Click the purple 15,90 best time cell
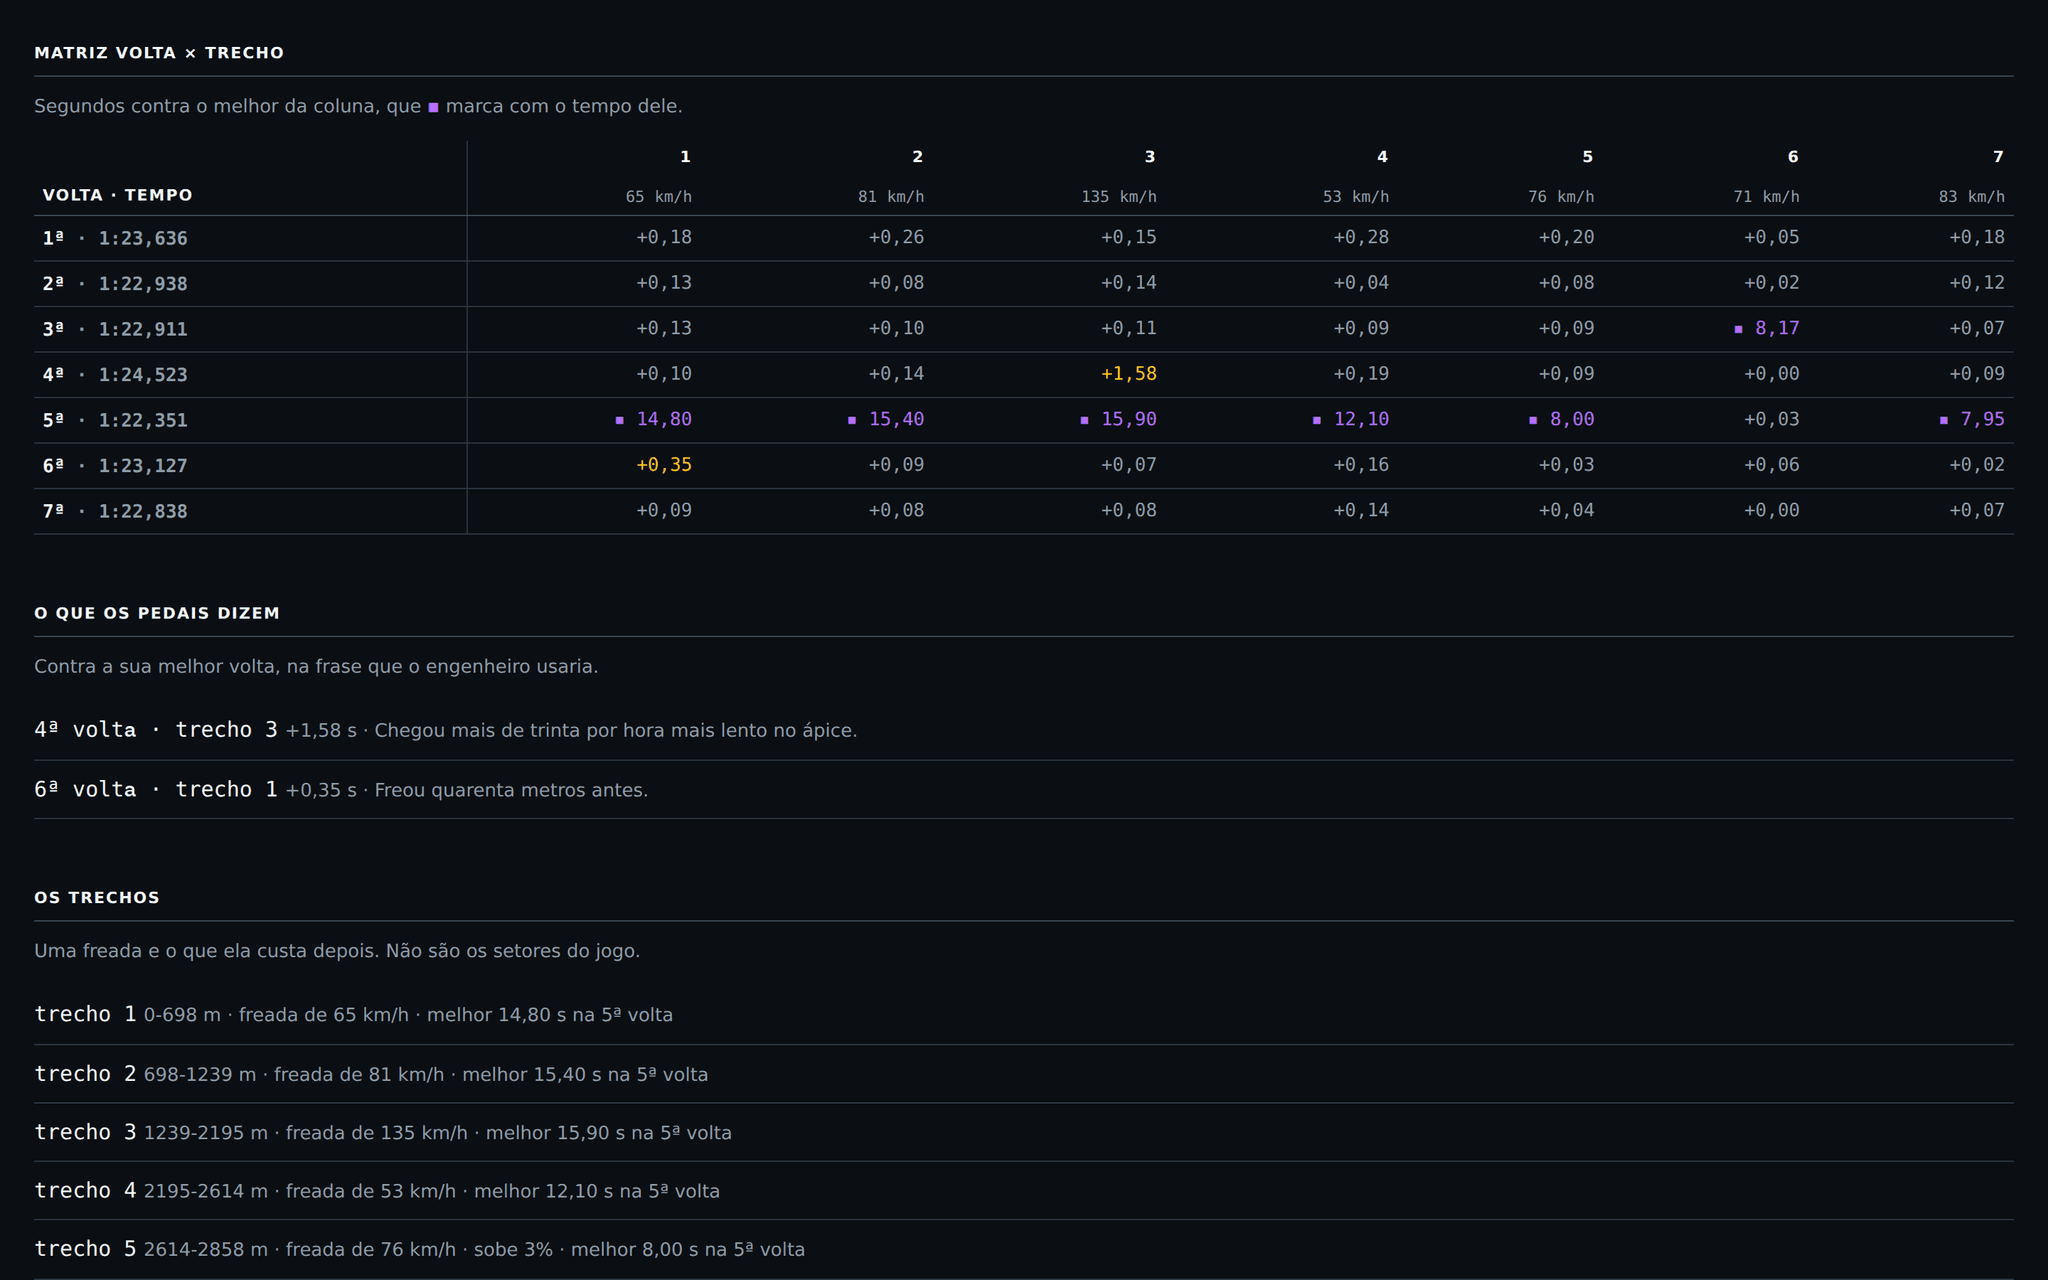Viewport: 2048px width, 1280px height. [x=1118, y=419]
